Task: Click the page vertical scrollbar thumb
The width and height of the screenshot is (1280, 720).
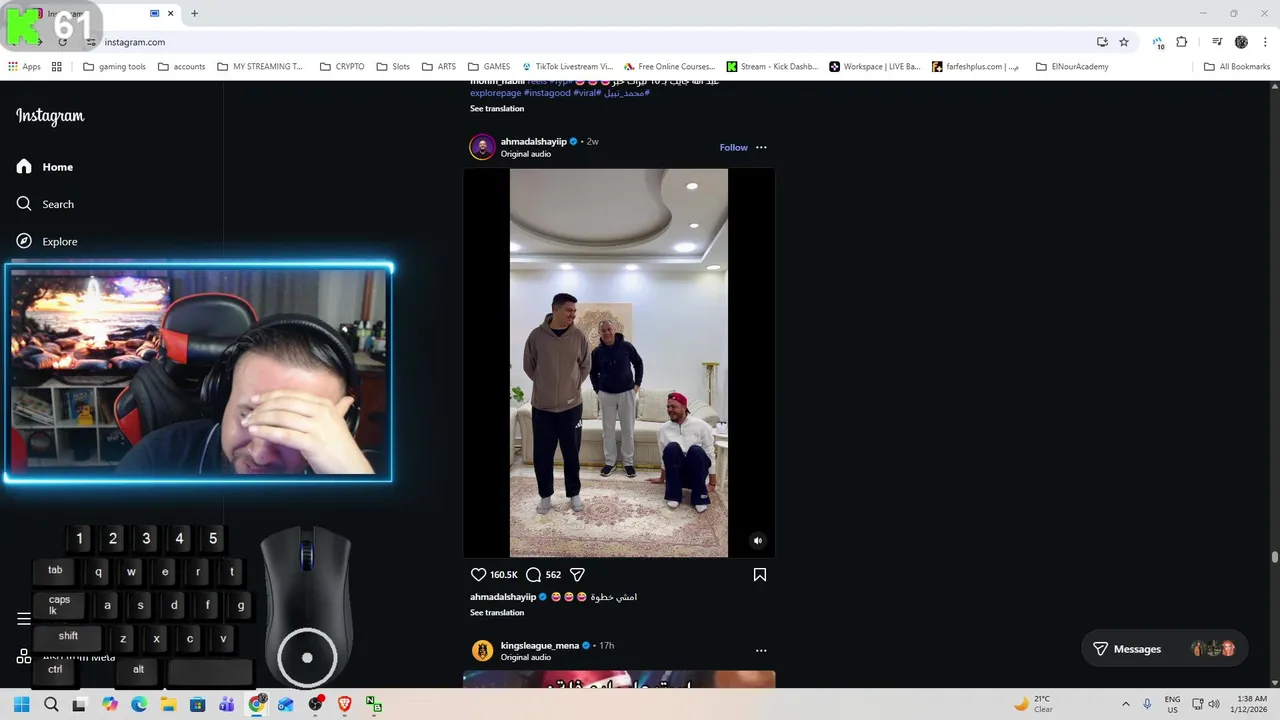Action: coord(1274,557)
